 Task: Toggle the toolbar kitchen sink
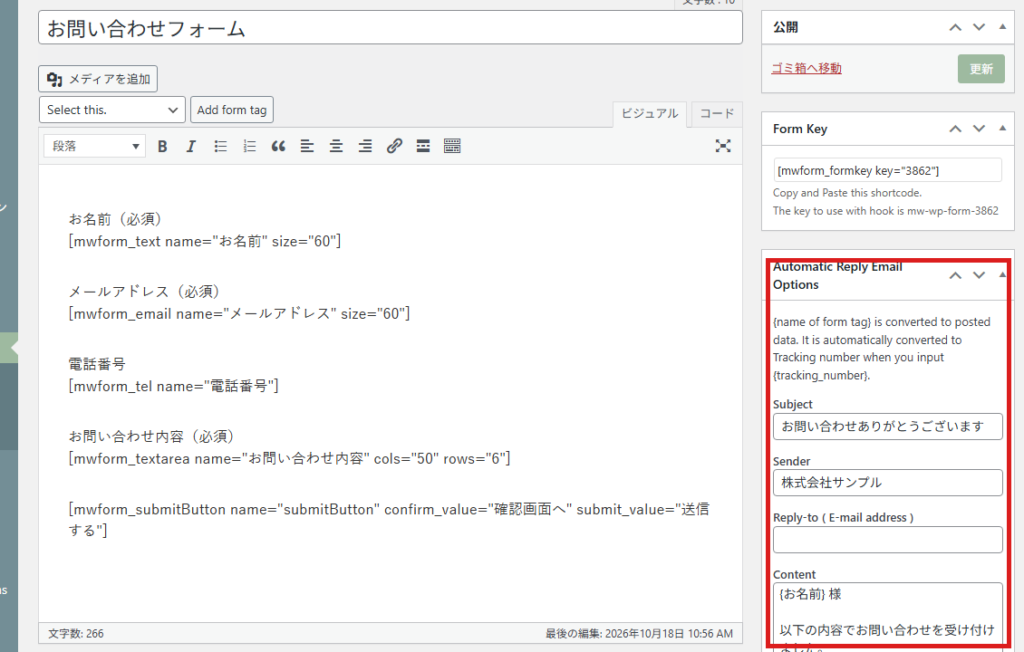point(452,146)
